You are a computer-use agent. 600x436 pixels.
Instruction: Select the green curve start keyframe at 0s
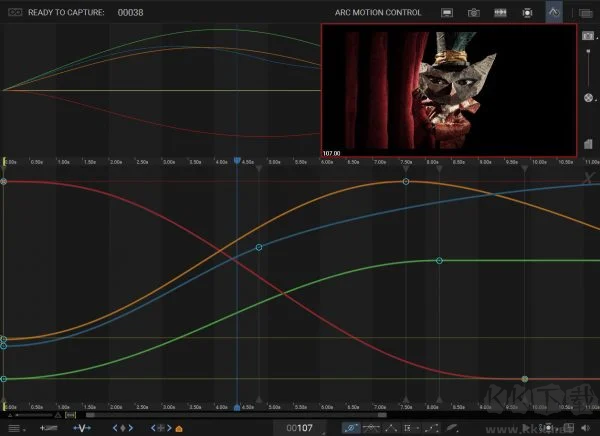(x=3, y=379)
